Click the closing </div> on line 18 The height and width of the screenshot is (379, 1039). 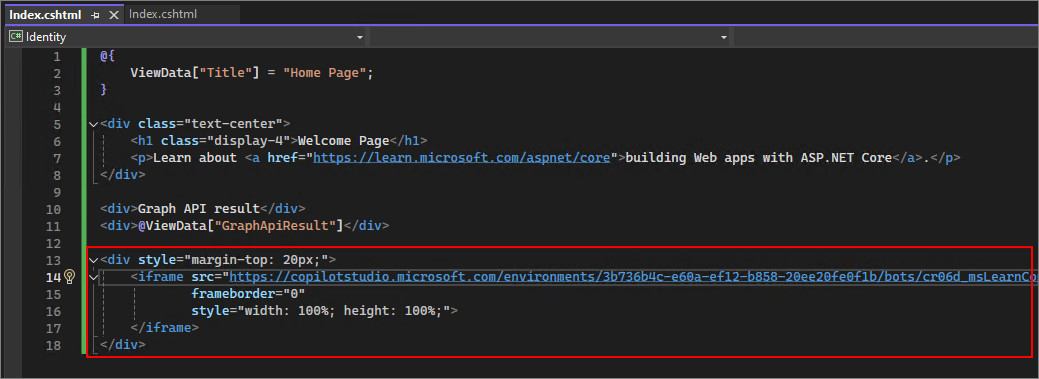[x=123, y=345]
